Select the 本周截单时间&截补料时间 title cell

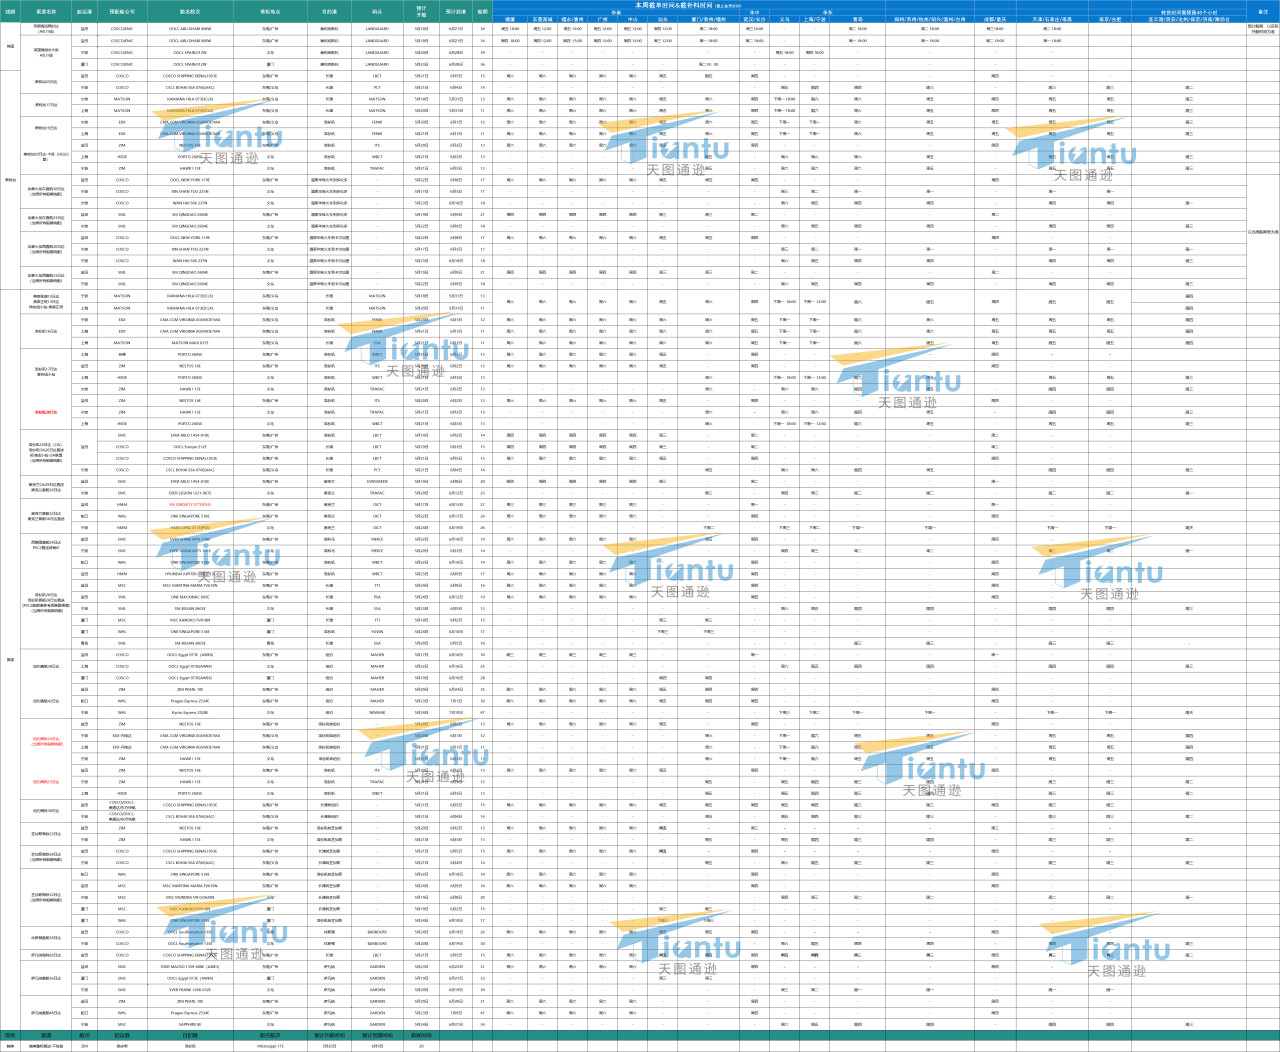[x=688, y=5]
